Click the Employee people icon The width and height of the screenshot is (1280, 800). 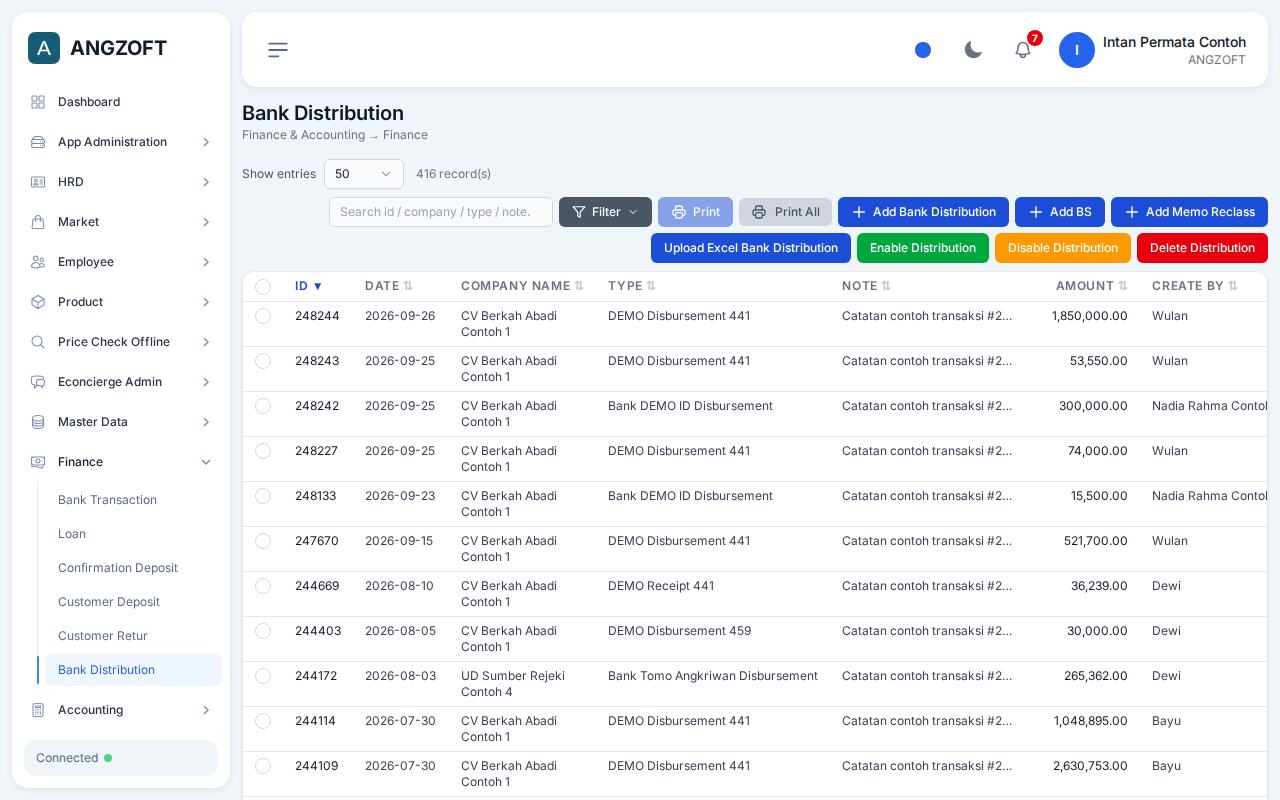pos(38,262)
